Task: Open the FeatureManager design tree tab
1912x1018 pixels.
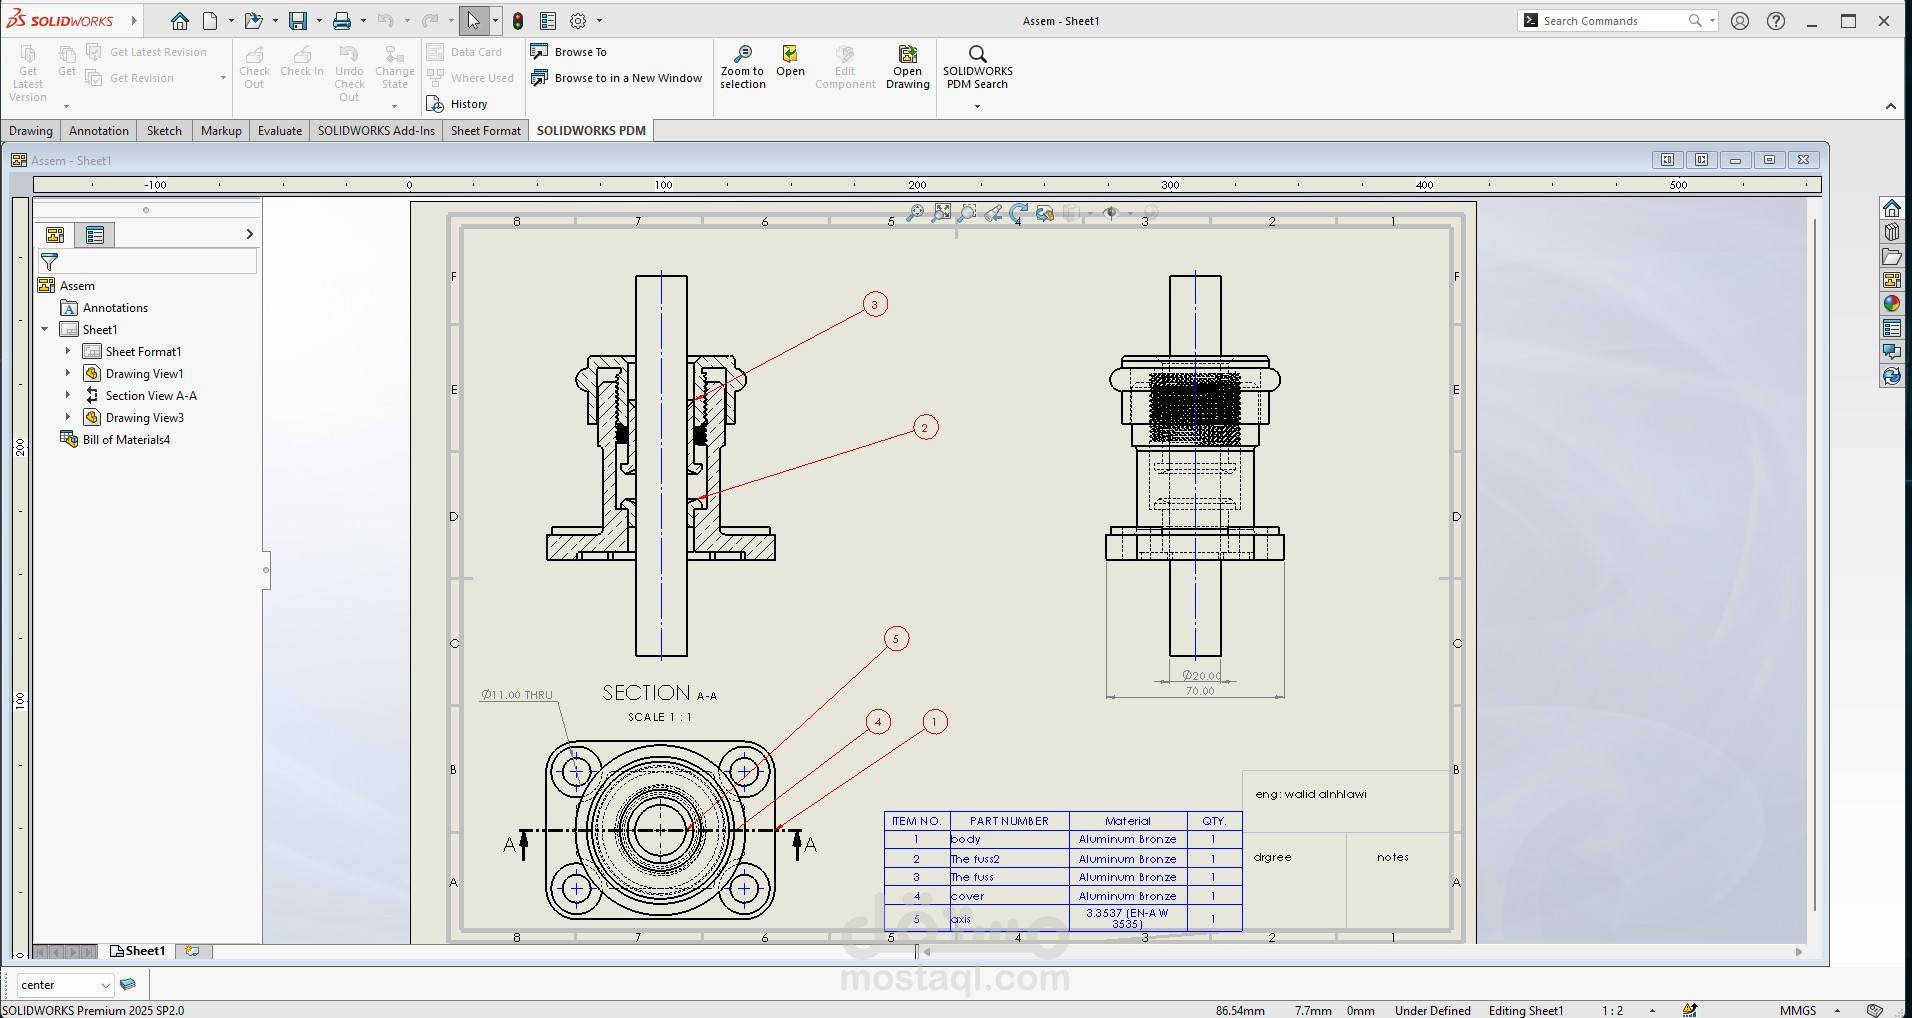Action: tap(55, 235)
